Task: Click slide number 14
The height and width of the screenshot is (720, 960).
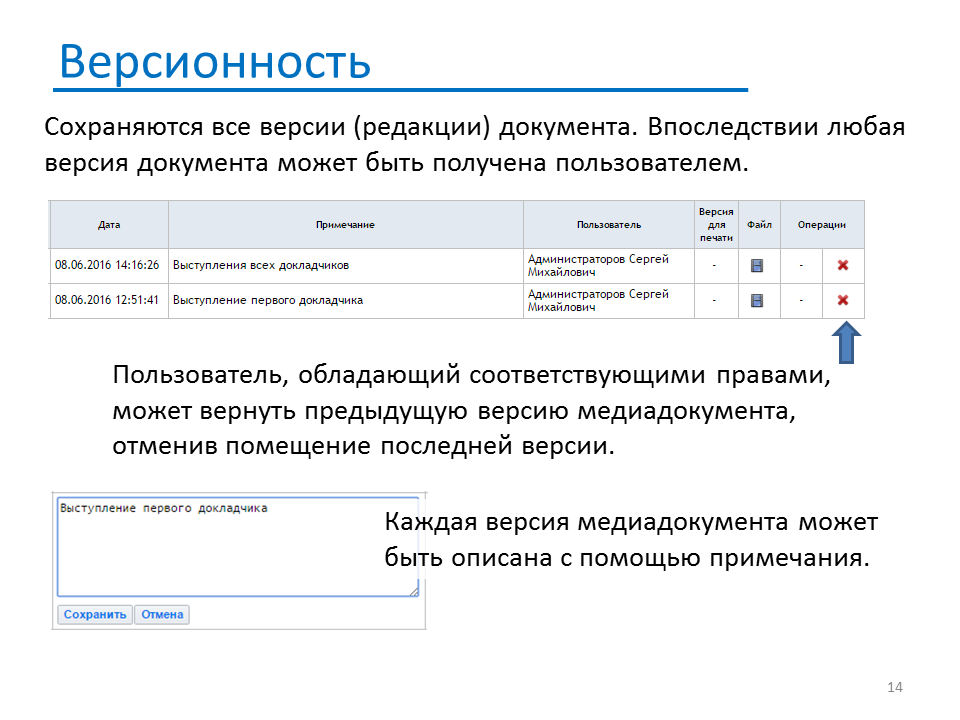Action: click(894, 687)
